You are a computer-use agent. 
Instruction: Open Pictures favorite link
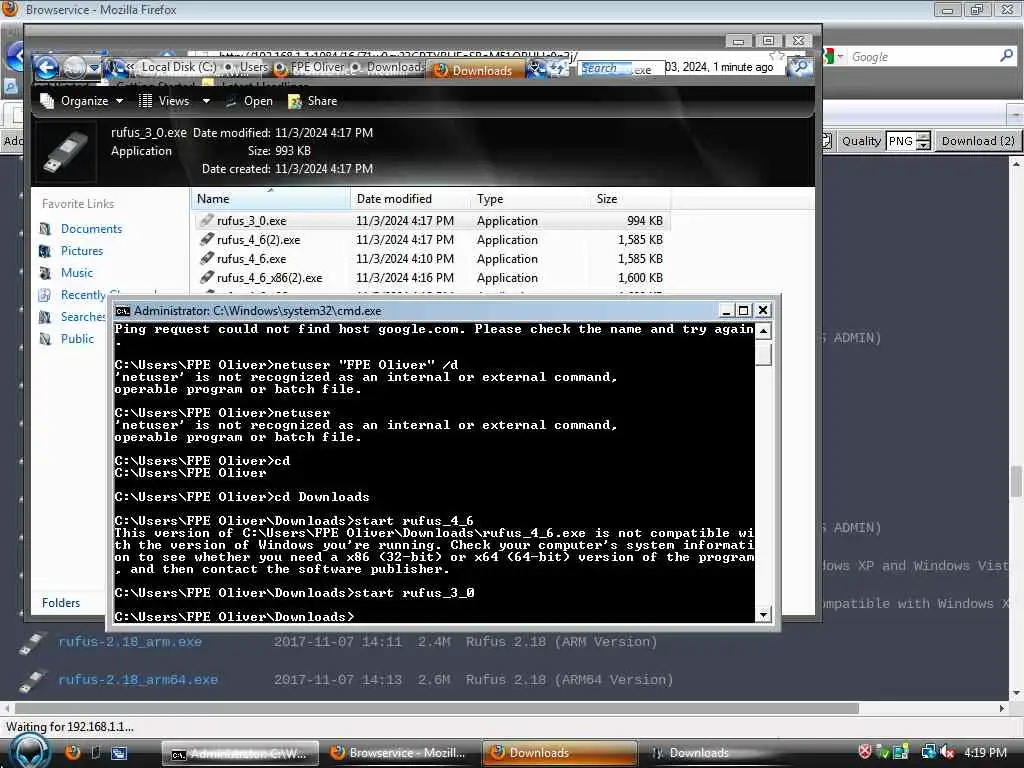82,251
